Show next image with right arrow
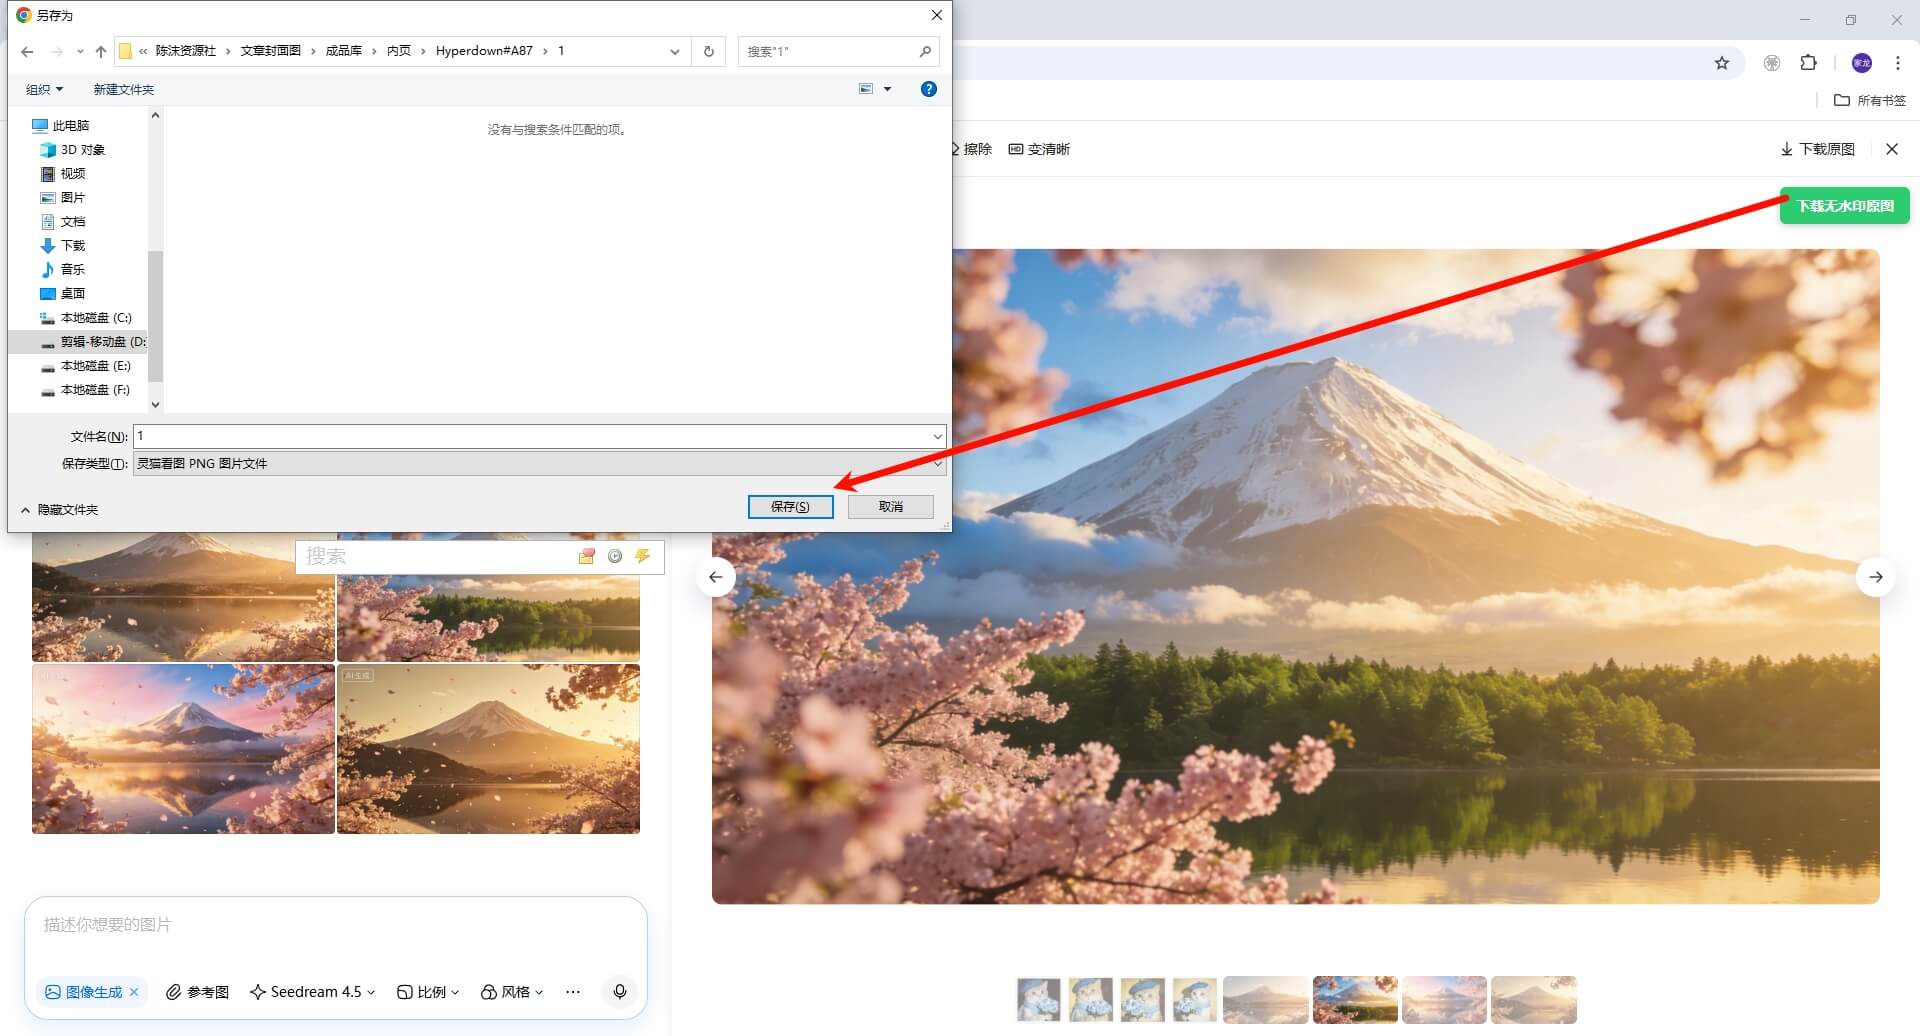Screen dimensions: 1920x1036 pos(1875,577)
